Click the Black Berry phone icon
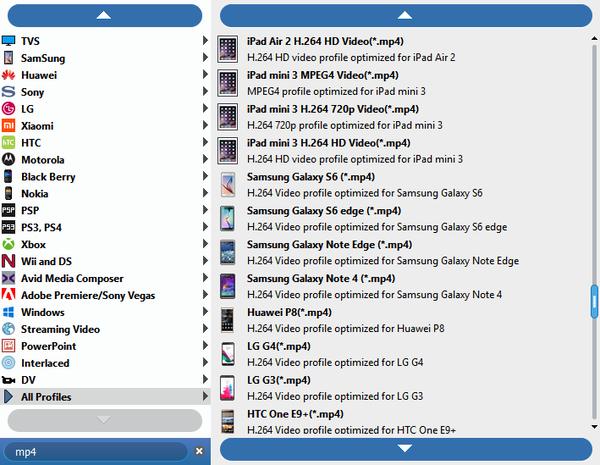The width and height of the screenshot is (600, 465). coord(8,176)
